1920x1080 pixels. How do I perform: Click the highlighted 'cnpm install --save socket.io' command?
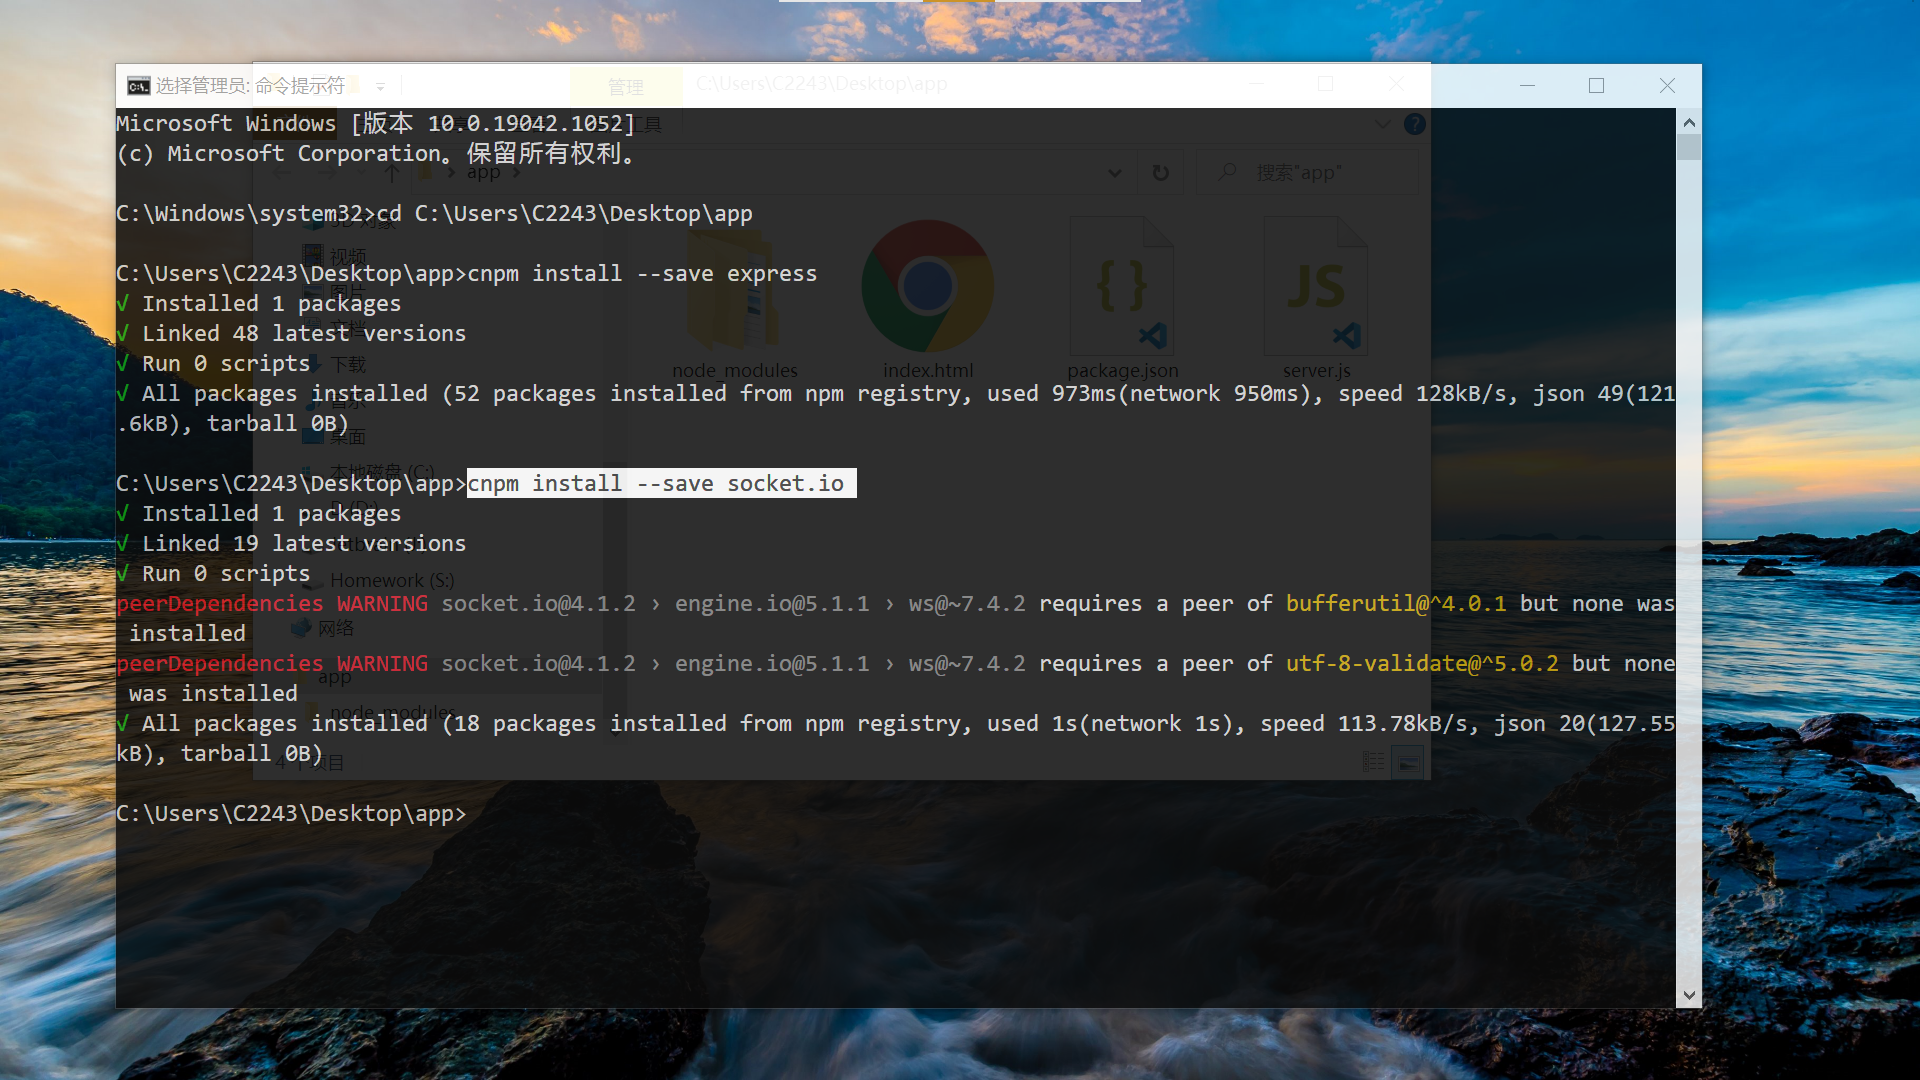click(661, 483)
